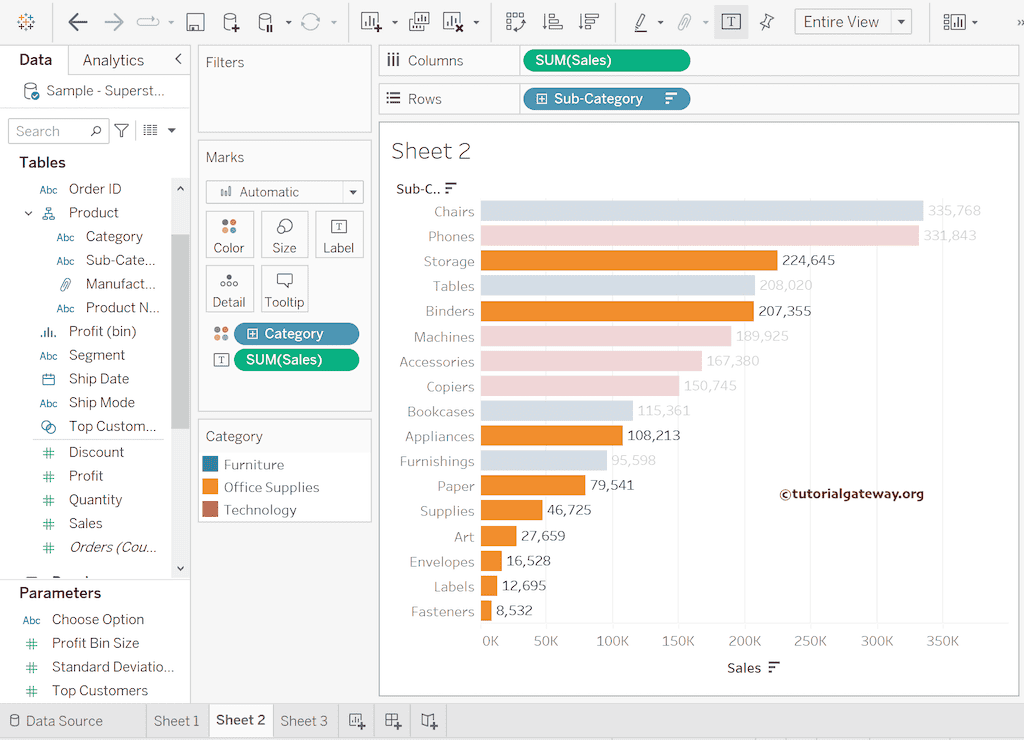Screen dimensions: 1024x740
Task: Collapse the Product hierarchy in Tables
Action: pyautogui.click(x=29, y=213)
